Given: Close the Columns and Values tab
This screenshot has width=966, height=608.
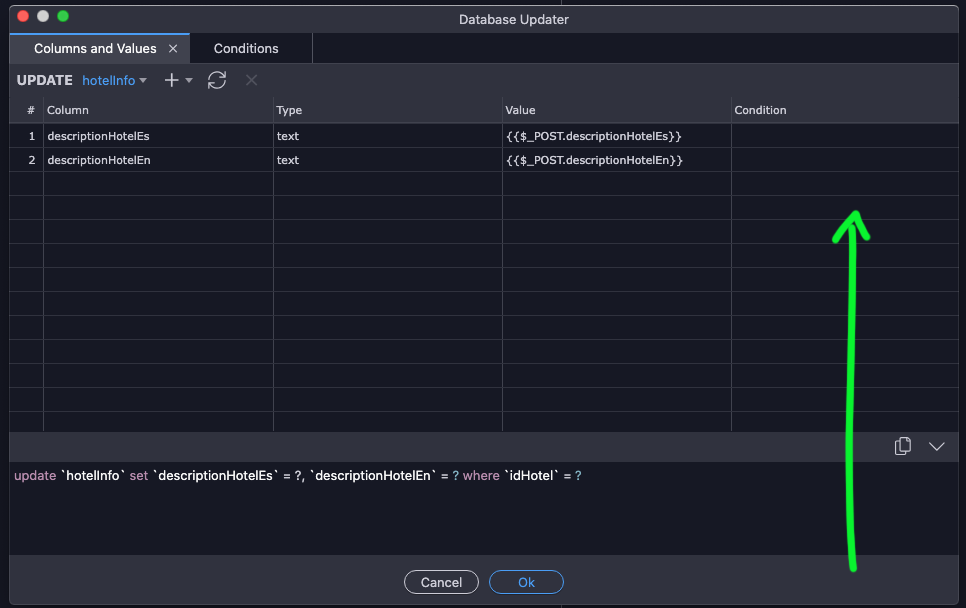Looking at the screenshot, I should (173, 49).
